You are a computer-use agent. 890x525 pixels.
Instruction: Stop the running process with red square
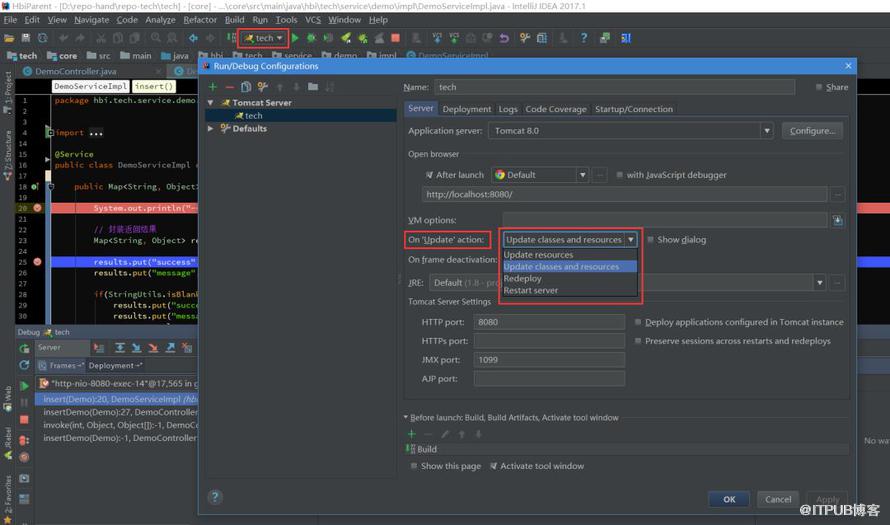(x=396, y=38)
